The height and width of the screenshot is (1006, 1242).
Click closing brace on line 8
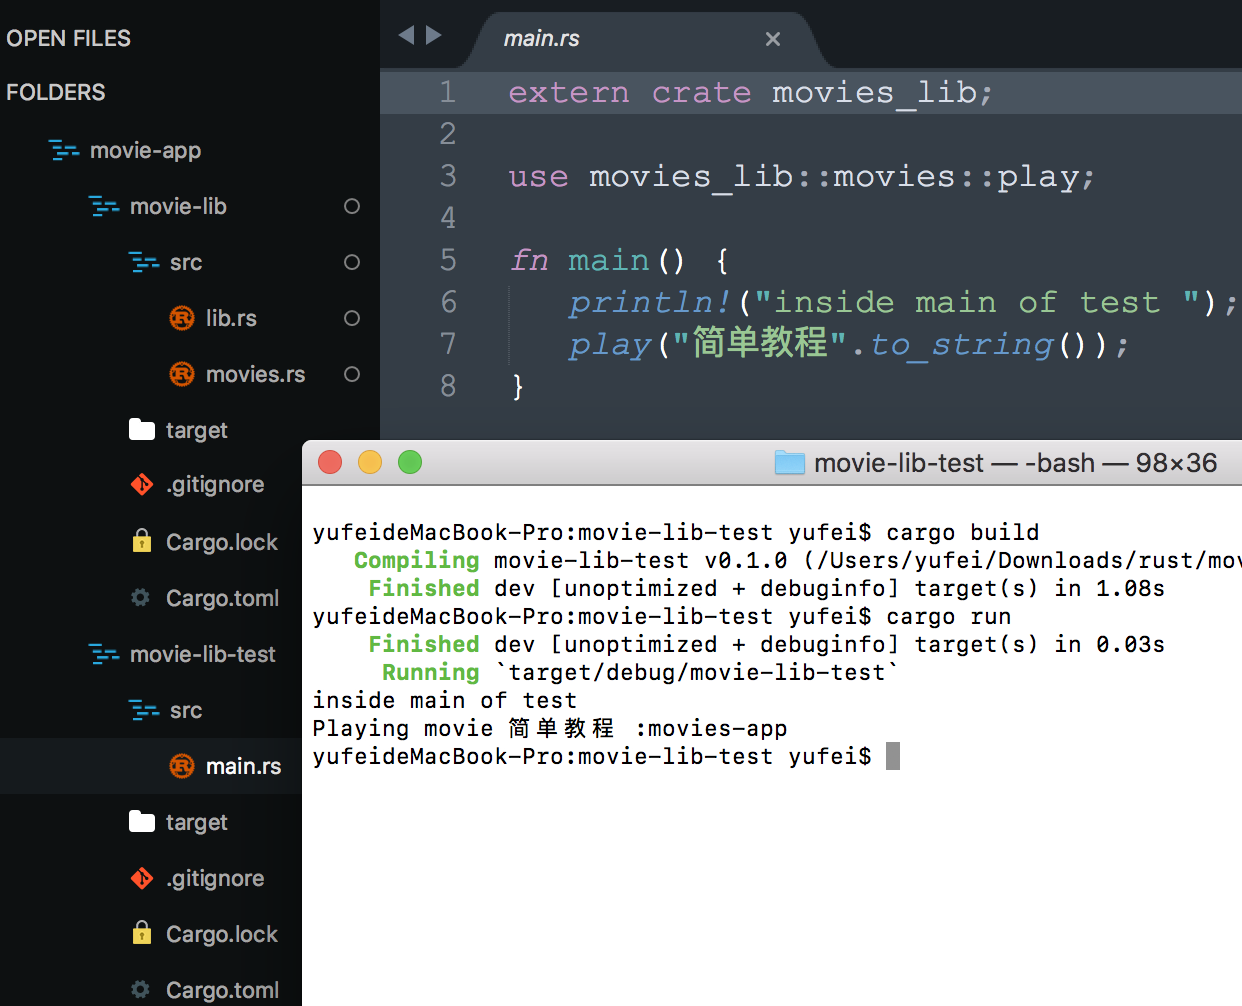518,387
